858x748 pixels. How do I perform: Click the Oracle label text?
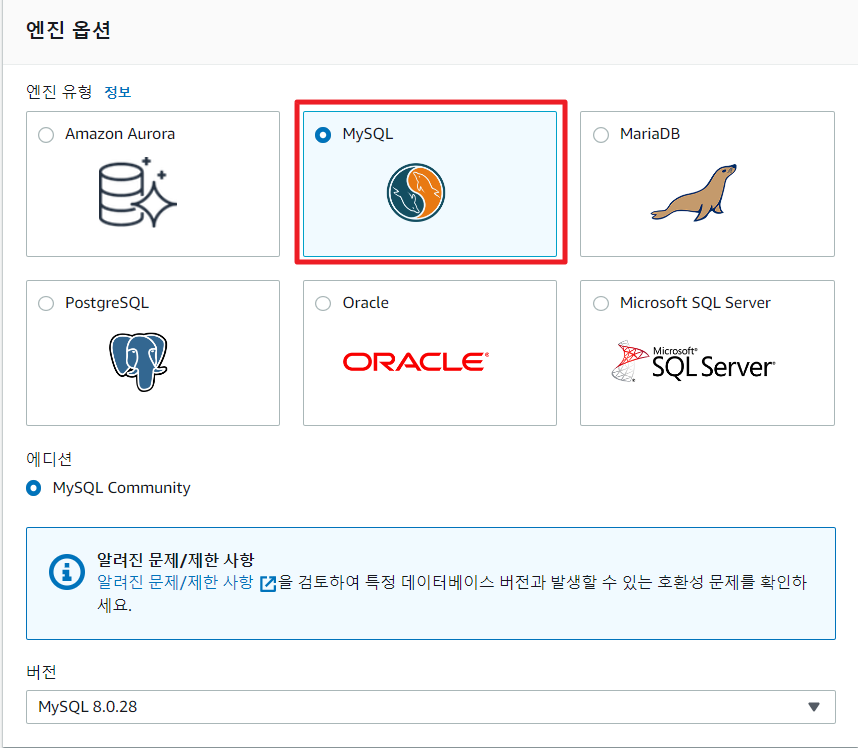pos(366,303)
